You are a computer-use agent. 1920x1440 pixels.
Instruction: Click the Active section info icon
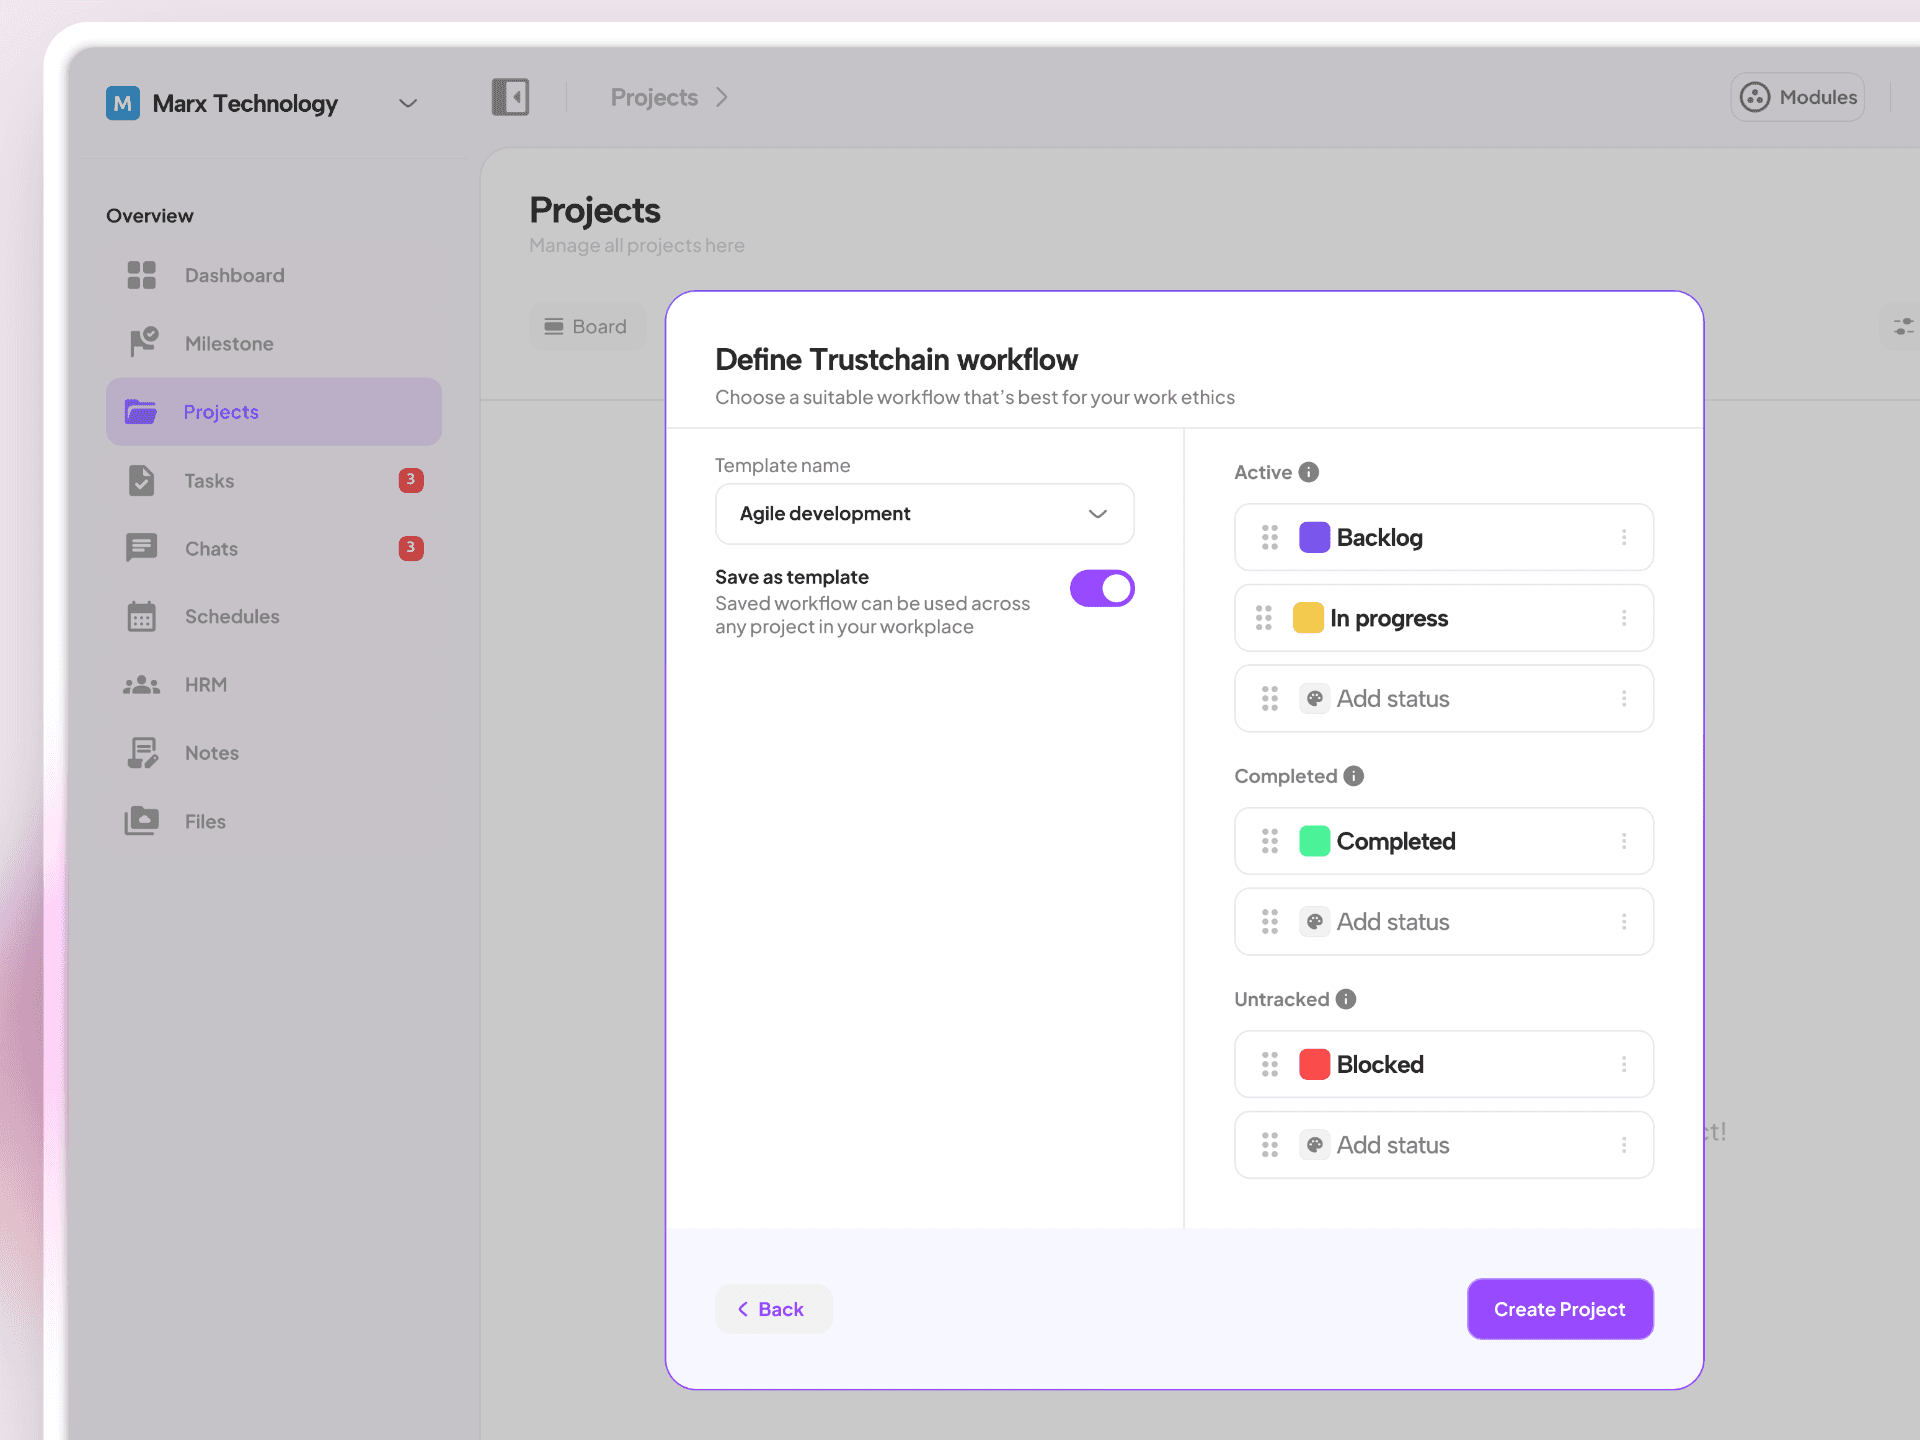(x=1308, y=472)
